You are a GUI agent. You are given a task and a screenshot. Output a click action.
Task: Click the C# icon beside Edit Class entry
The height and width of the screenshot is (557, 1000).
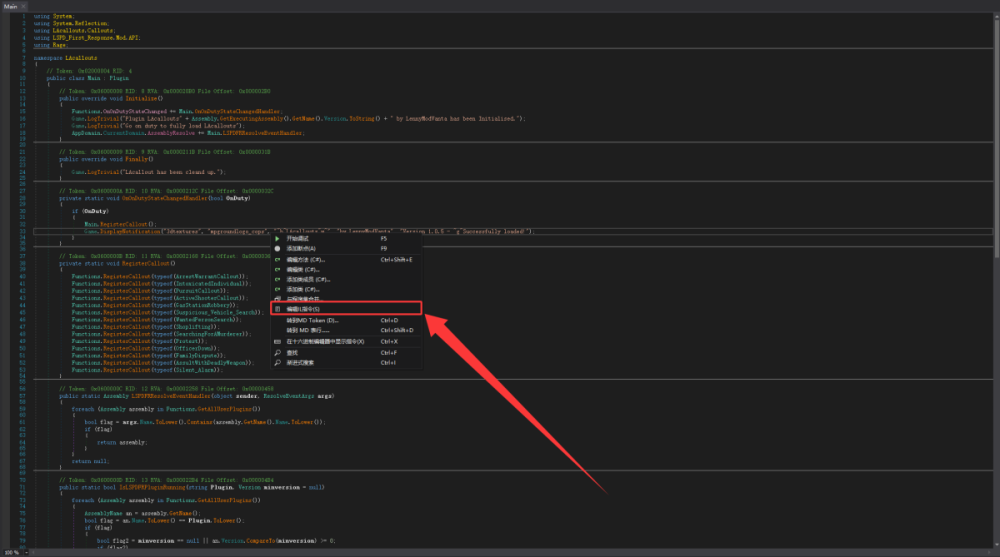coord(277,270)
